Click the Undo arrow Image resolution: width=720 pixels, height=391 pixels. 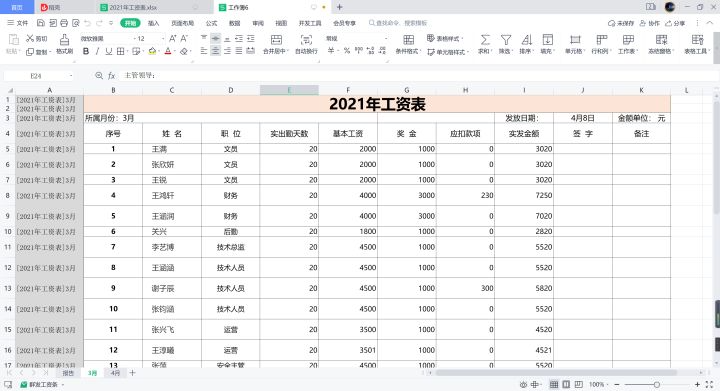(x=87, y=23)
